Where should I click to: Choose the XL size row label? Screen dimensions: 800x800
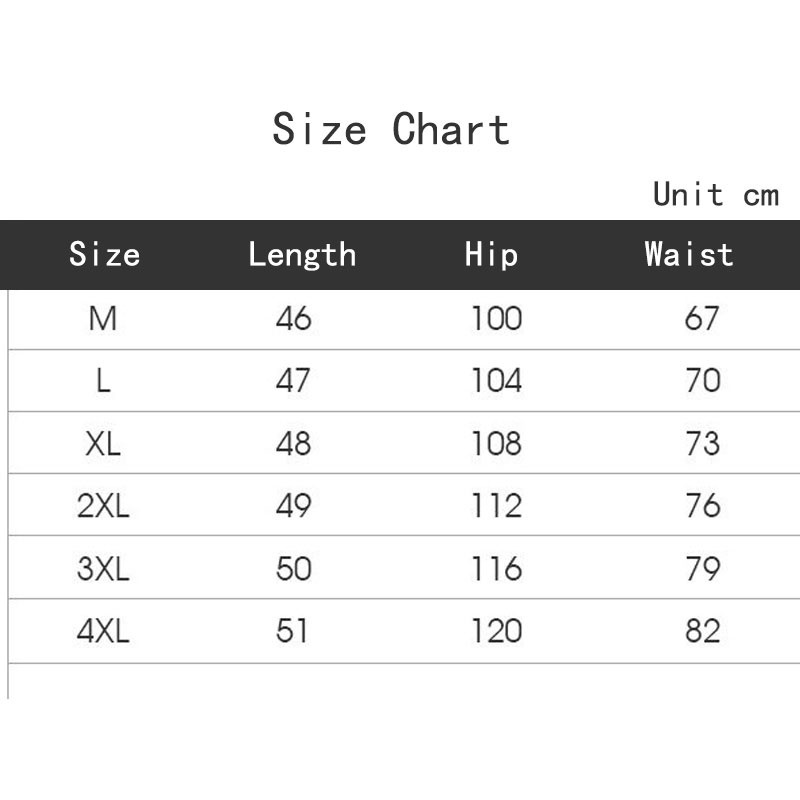103,444
